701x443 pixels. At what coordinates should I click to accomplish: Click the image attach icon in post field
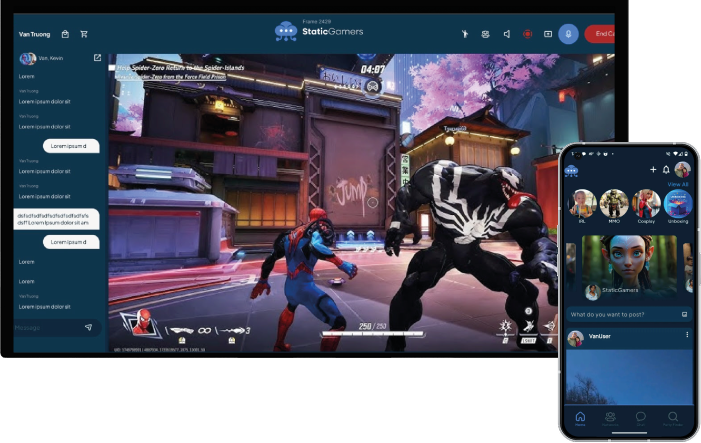(684, 314)
